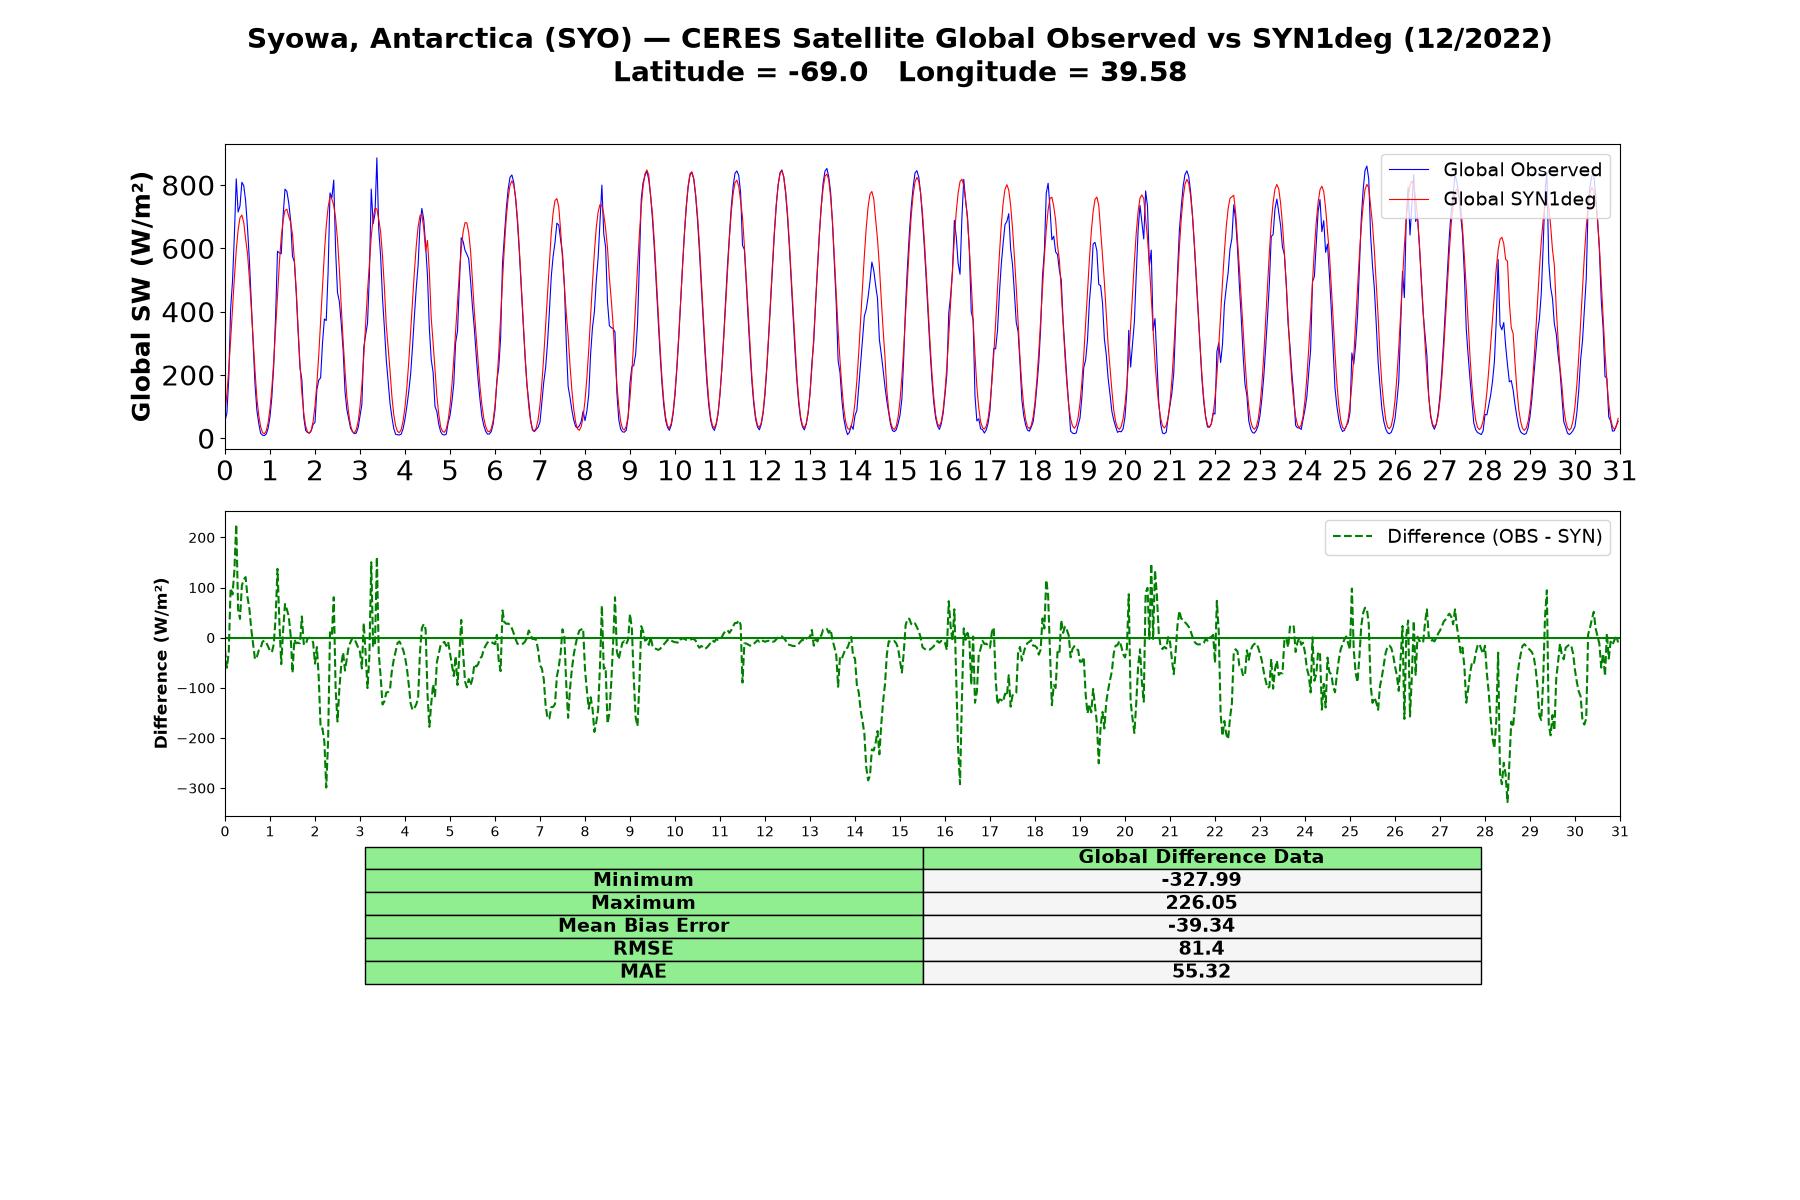Viewport: 1800px width, 1200px height.
Task: Click the Difference (OBS - SYN) legend label
Action: (1494, 537)
